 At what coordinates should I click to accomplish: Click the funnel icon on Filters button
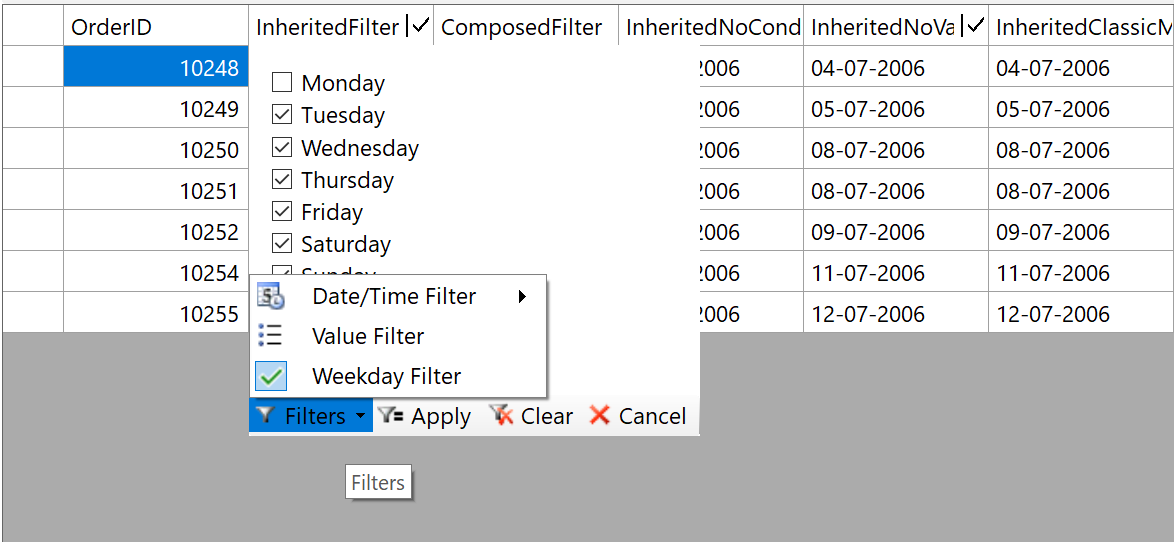(x=265, y=416)
